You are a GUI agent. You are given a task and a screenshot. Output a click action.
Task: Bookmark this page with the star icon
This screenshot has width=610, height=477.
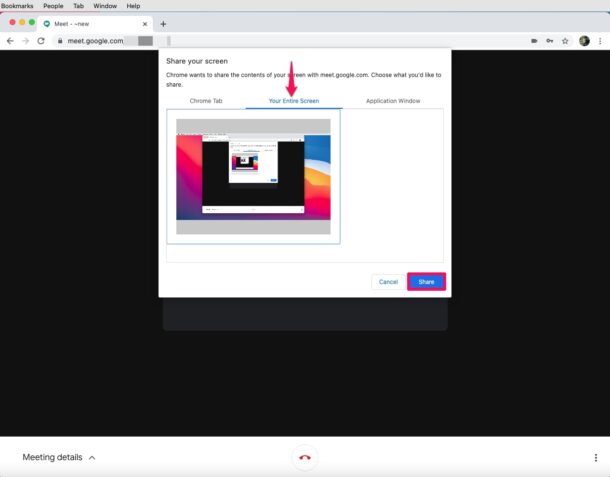(x=565, y=41)
